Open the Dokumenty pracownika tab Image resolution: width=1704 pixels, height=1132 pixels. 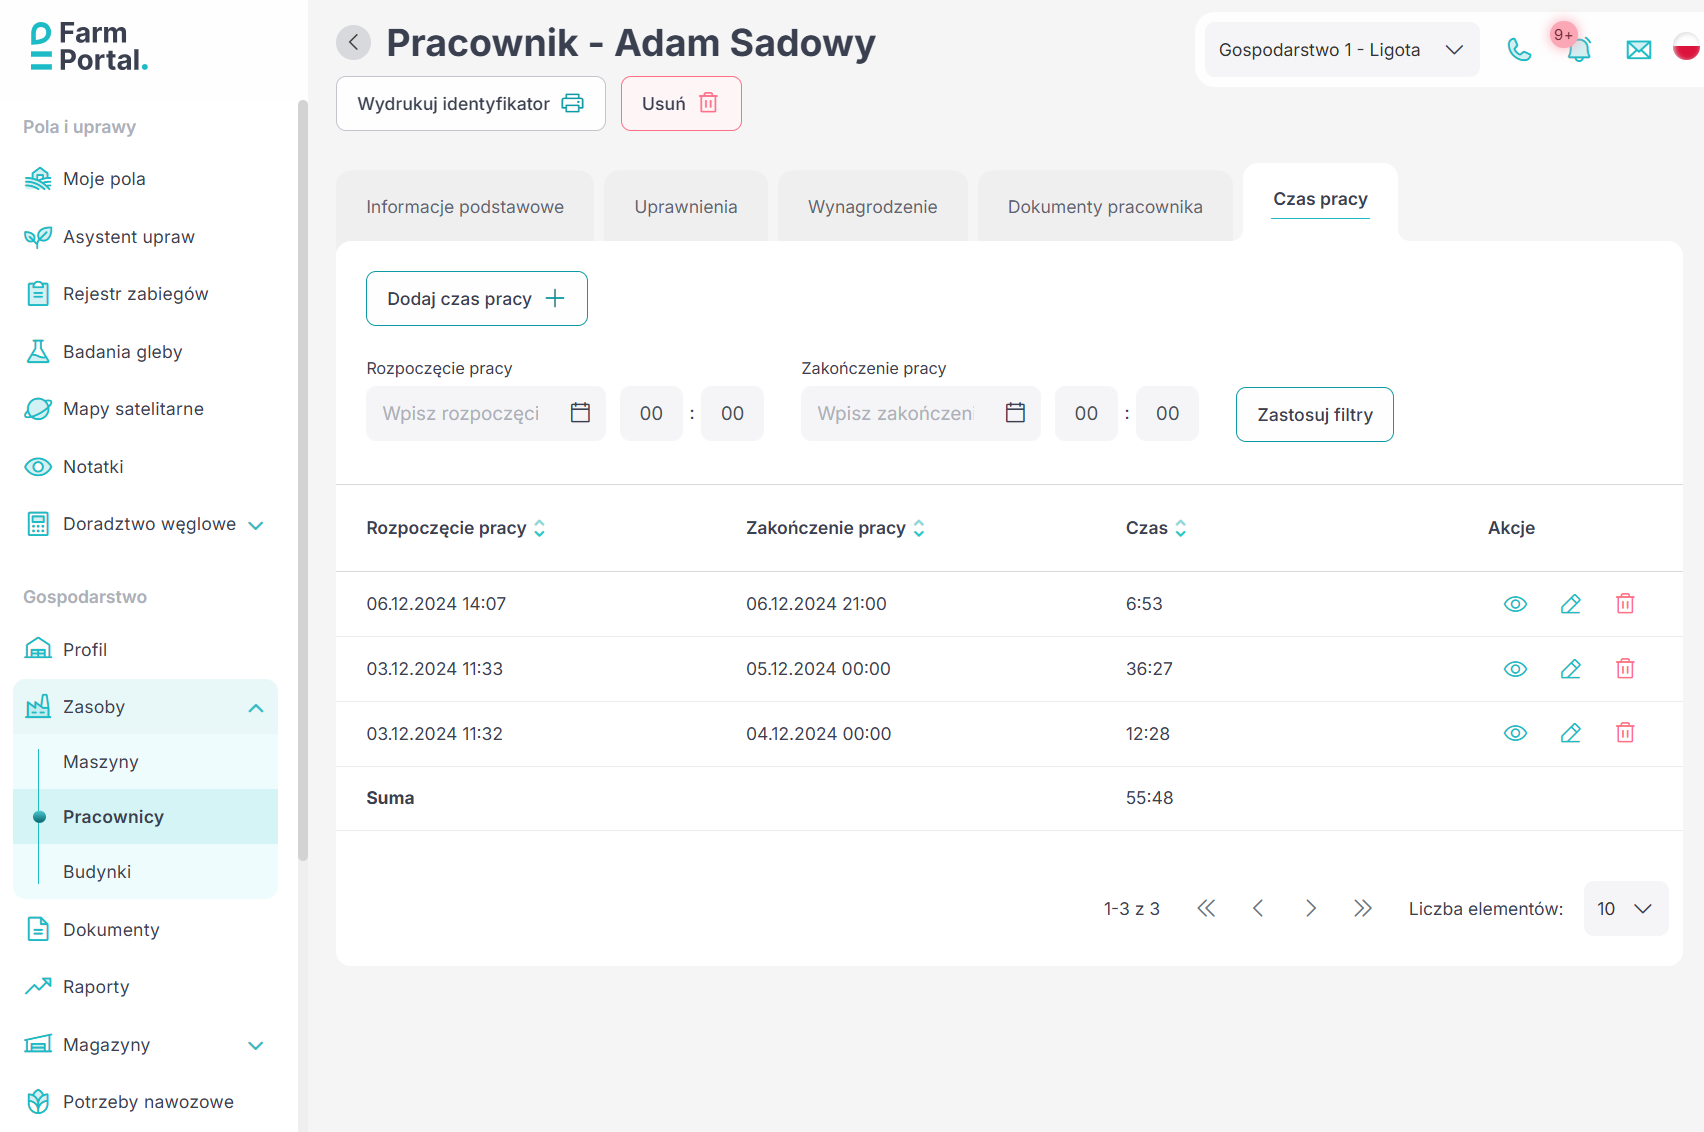(1104, 207)
